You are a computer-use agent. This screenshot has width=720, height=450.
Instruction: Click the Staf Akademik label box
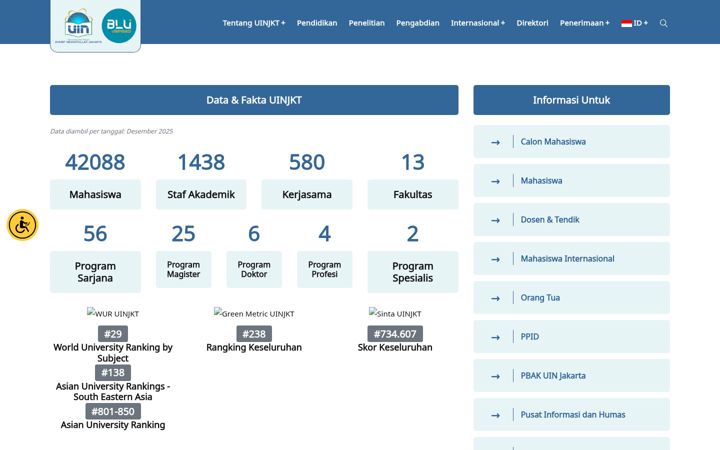point(201,195)
